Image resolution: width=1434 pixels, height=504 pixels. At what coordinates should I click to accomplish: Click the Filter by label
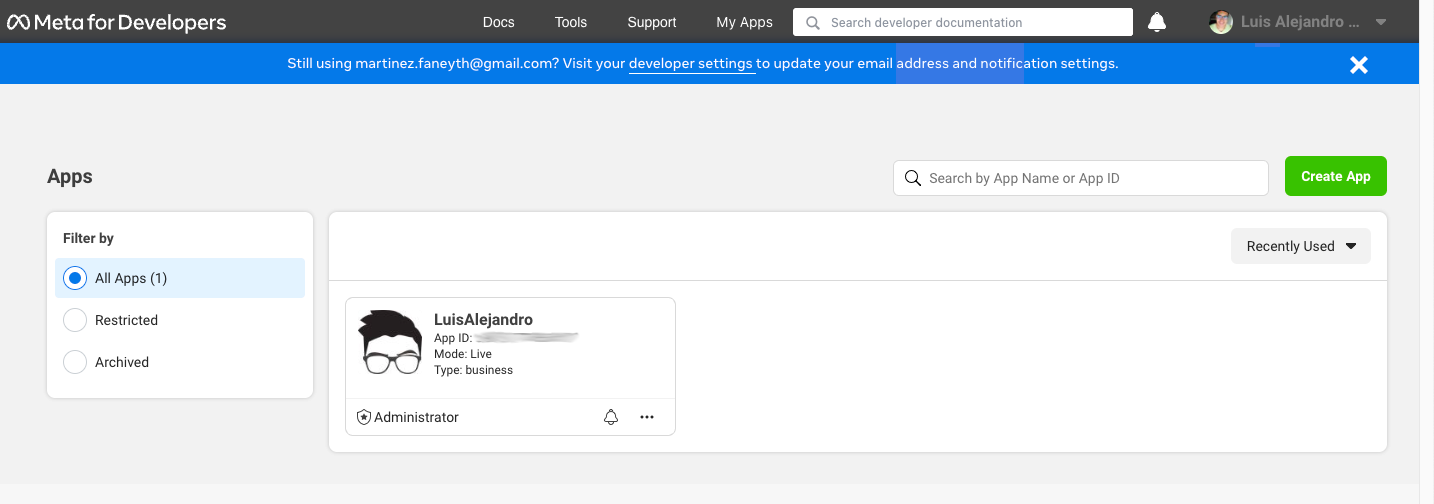88,238
